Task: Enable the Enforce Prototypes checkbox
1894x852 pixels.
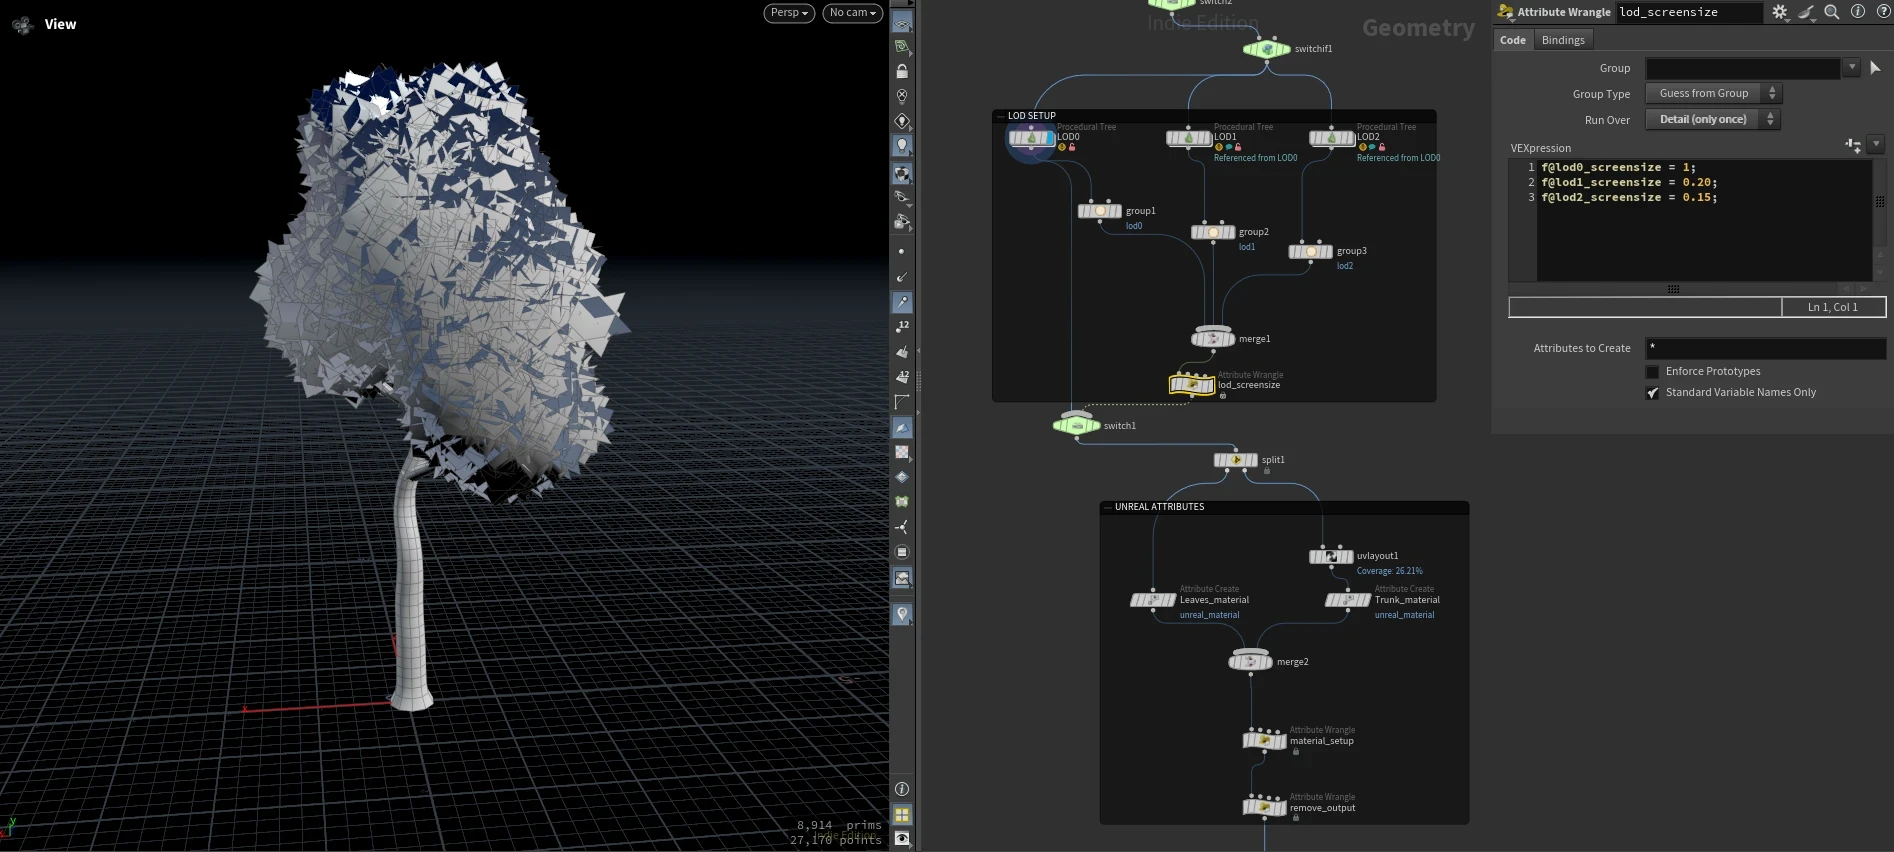Action: click(1652, 372)
